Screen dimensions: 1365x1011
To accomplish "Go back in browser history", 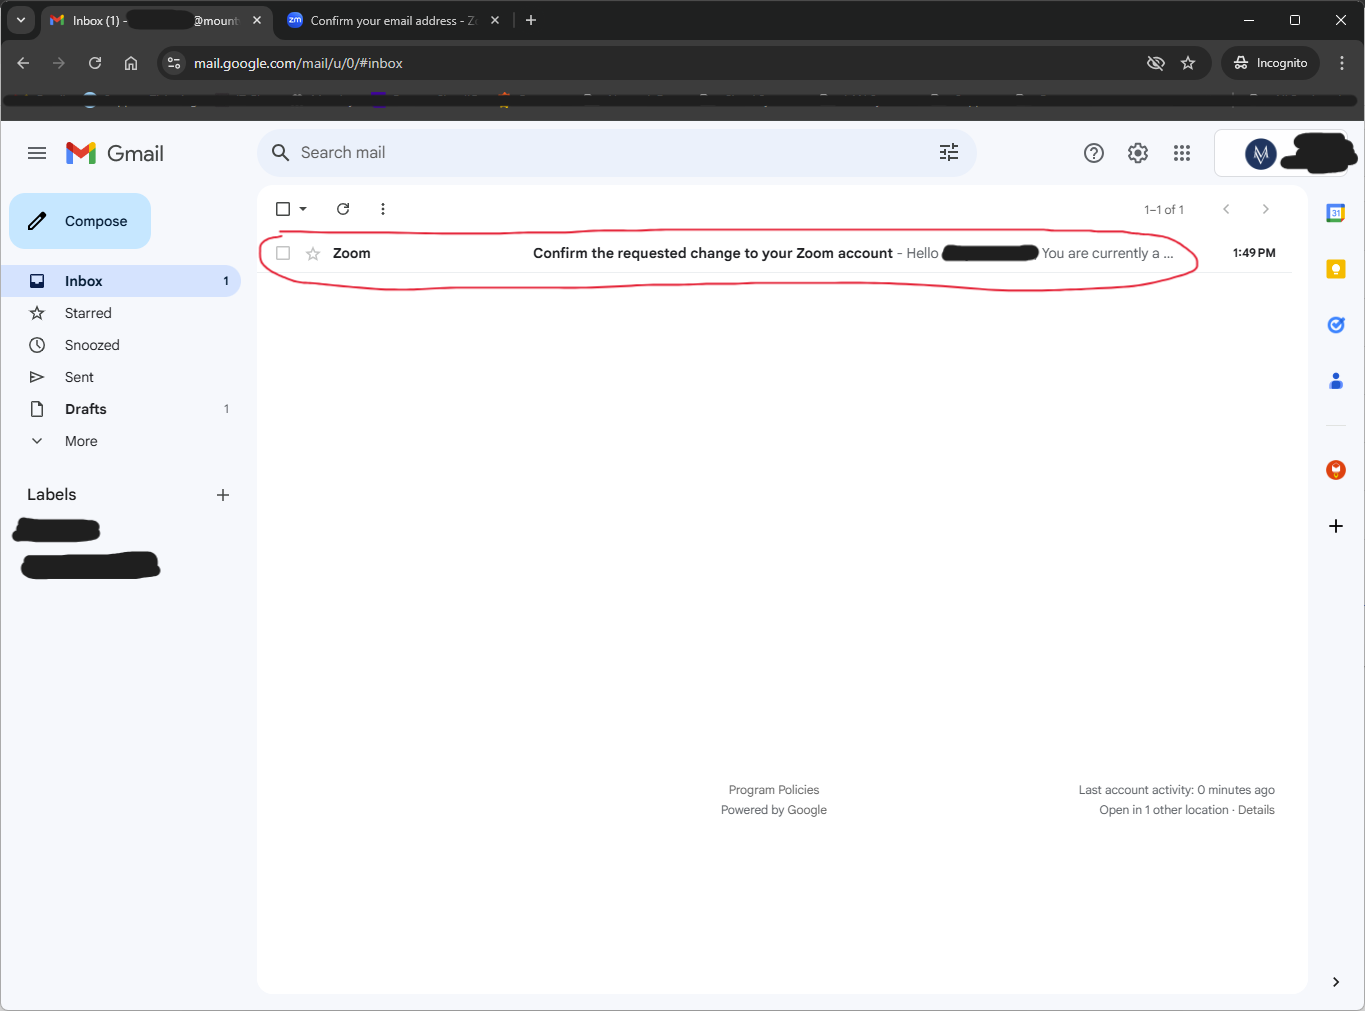I will 23,63.
